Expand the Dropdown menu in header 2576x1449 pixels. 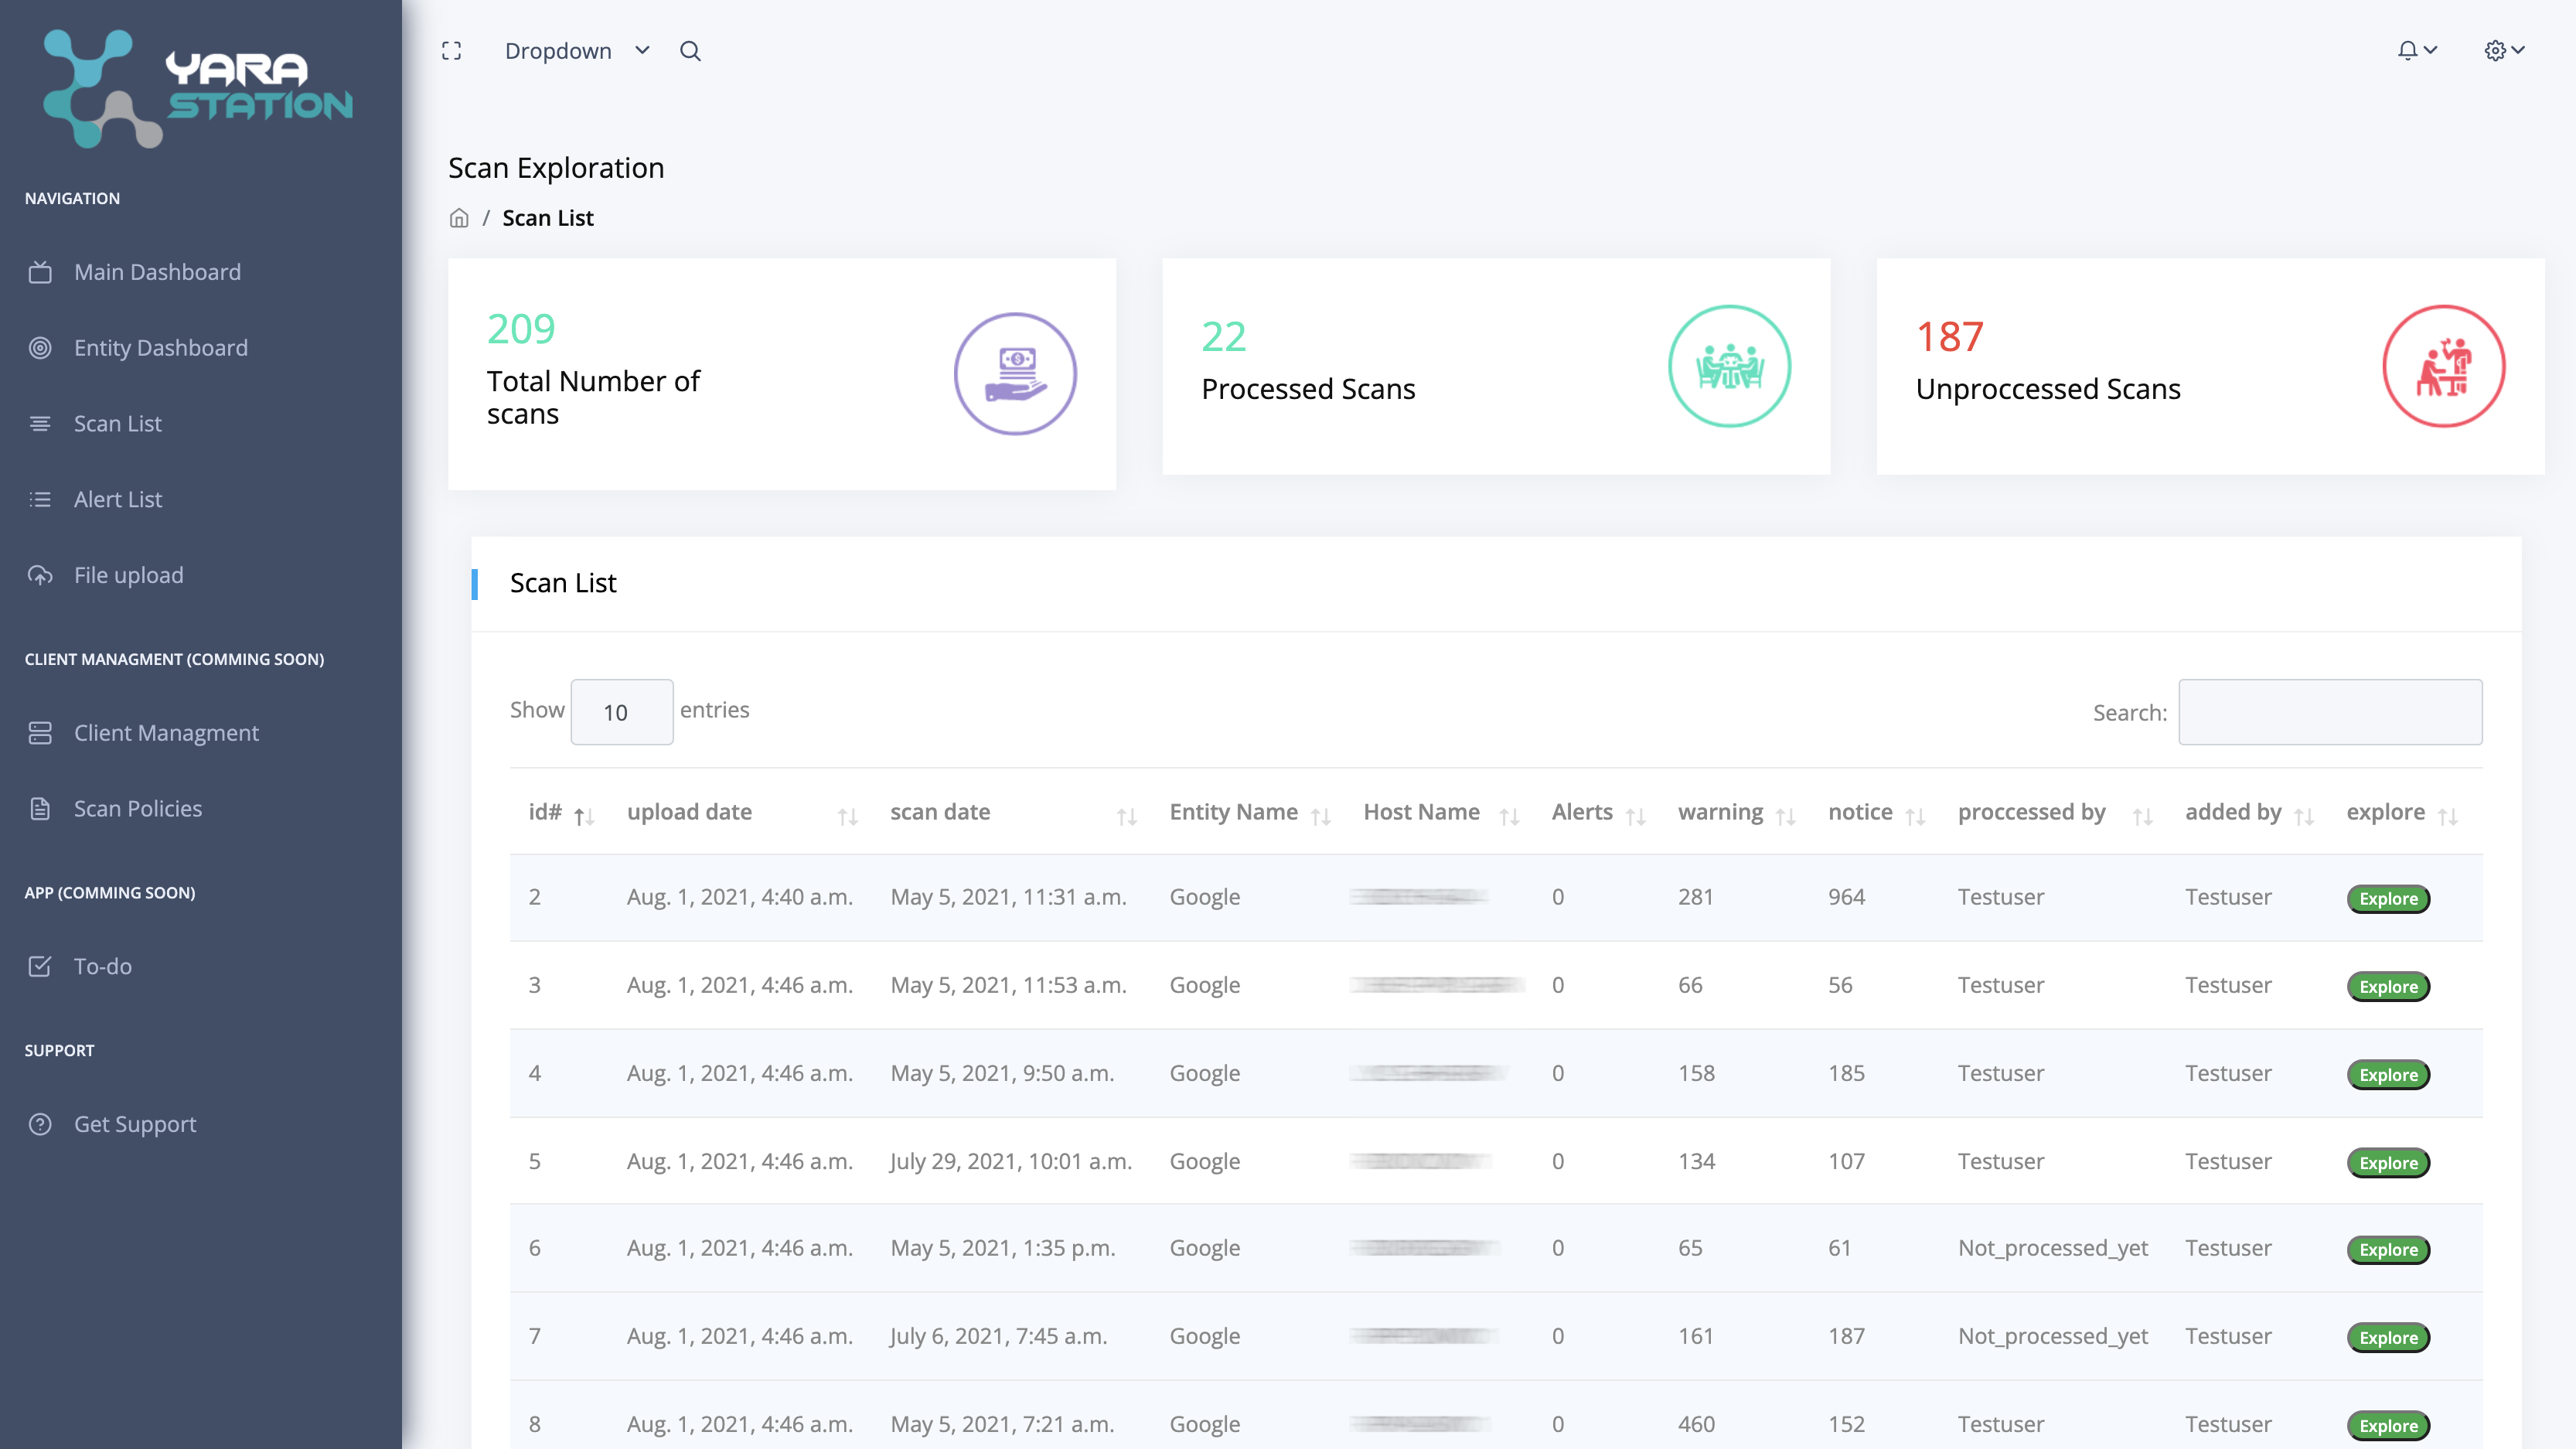[x=577, y=51]
